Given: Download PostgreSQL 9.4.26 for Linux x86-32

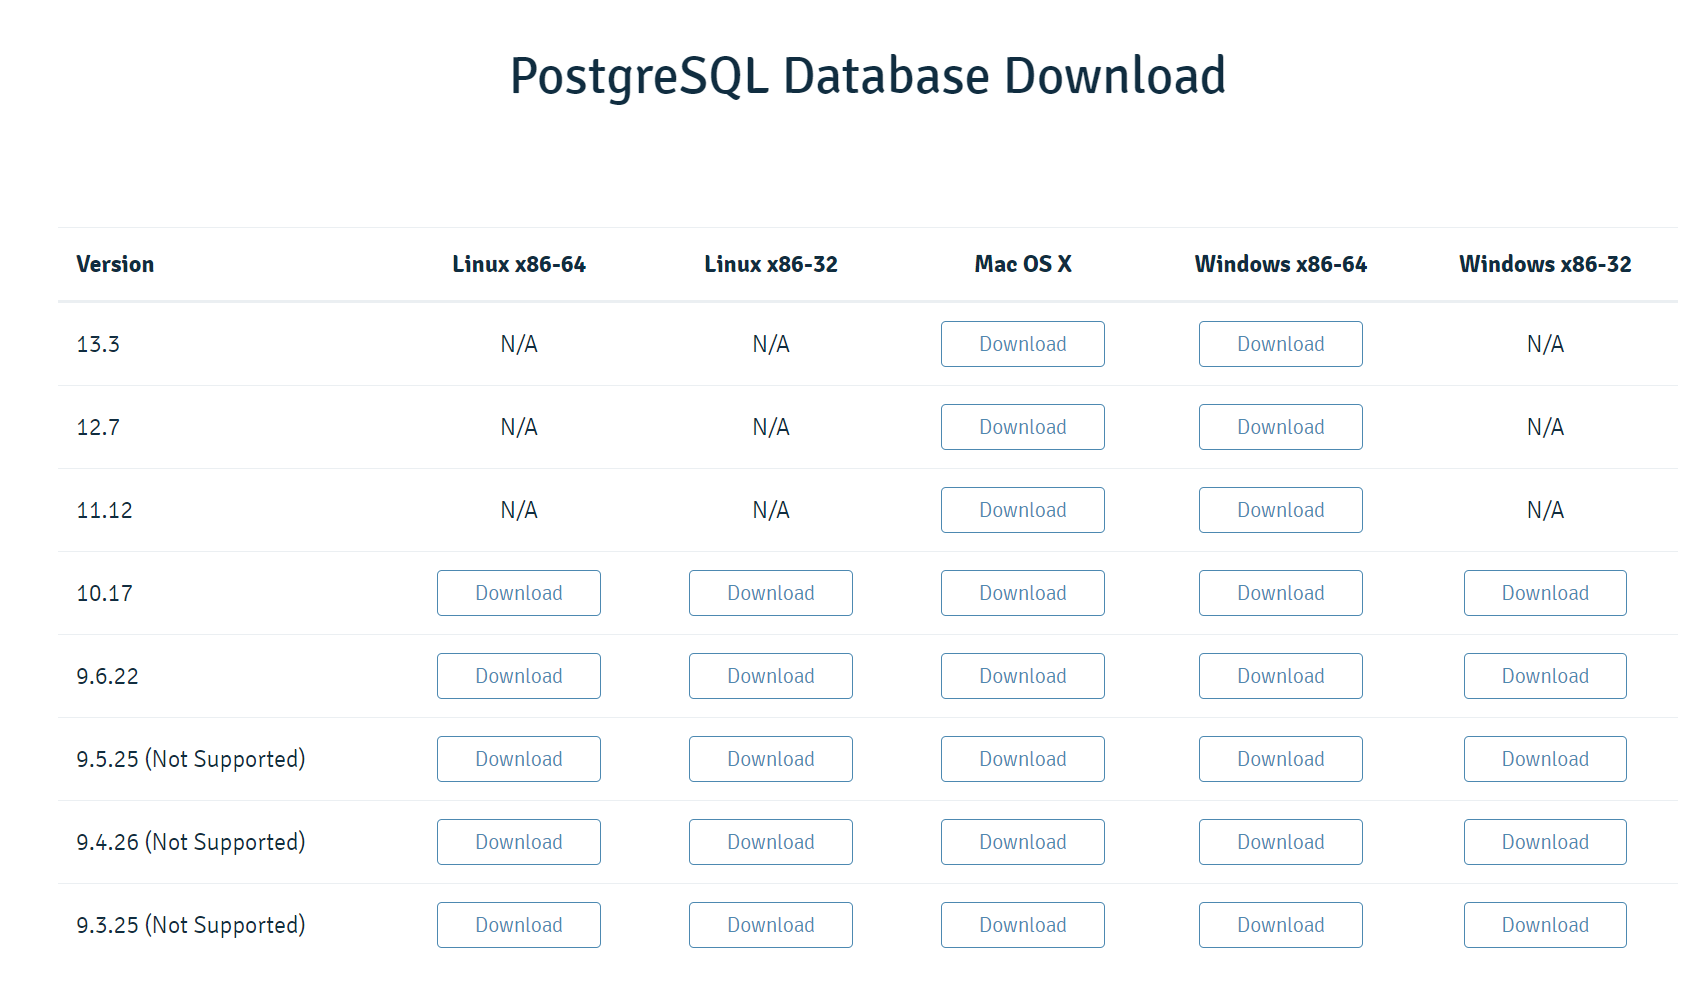Looking at the screenshot, I should coord(770,842).
